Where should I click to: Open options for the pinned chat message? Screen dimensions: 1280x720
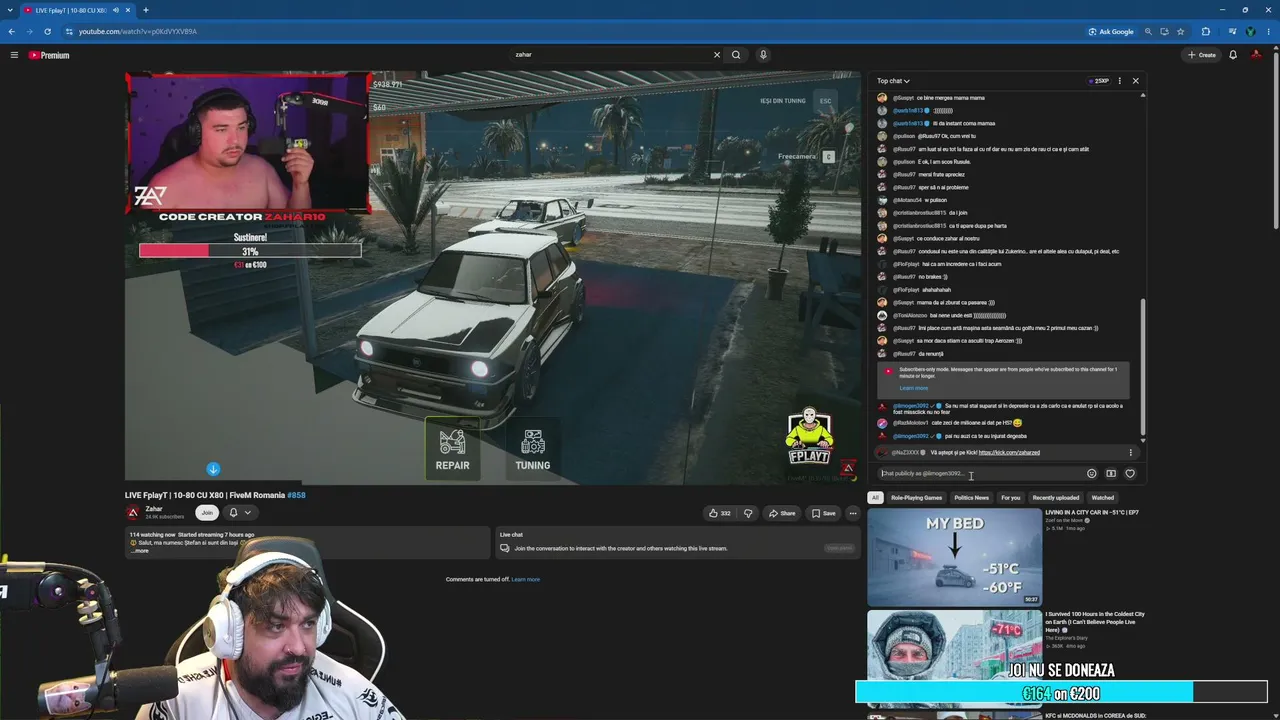pos(1131,453)
